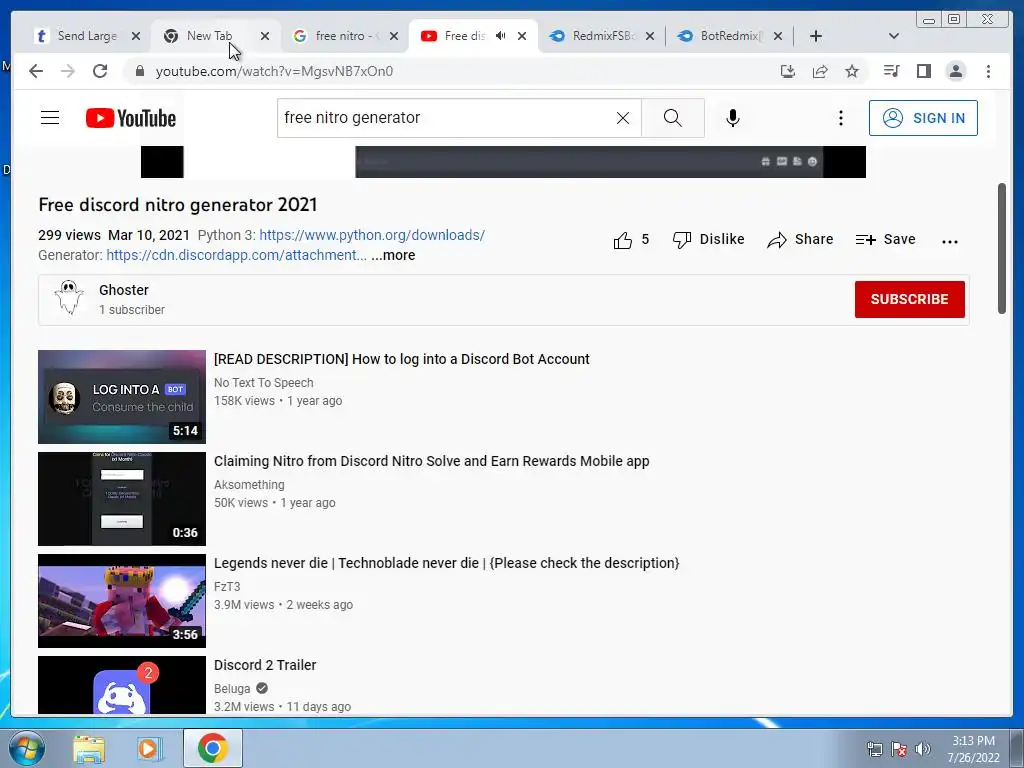1024x768 pixels.
Task: Expand the tab search chevron
Action: tap(894, 36)
